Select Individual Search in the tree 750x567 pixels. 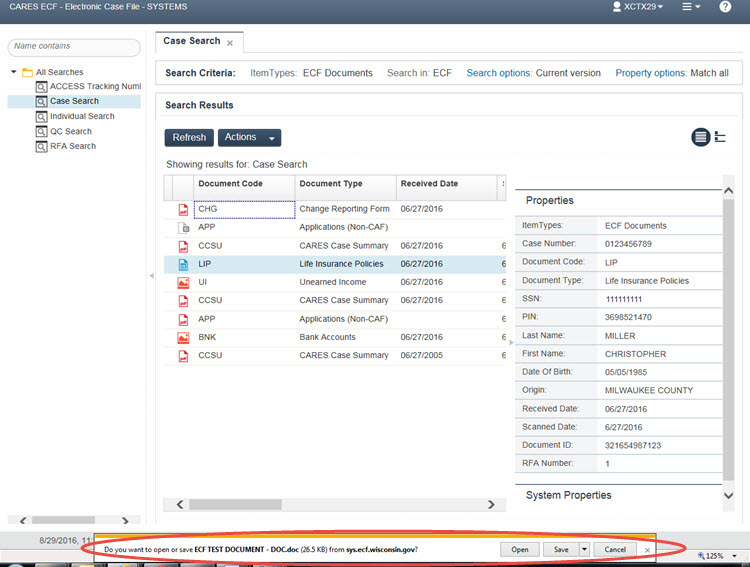[x=82, y=116]
